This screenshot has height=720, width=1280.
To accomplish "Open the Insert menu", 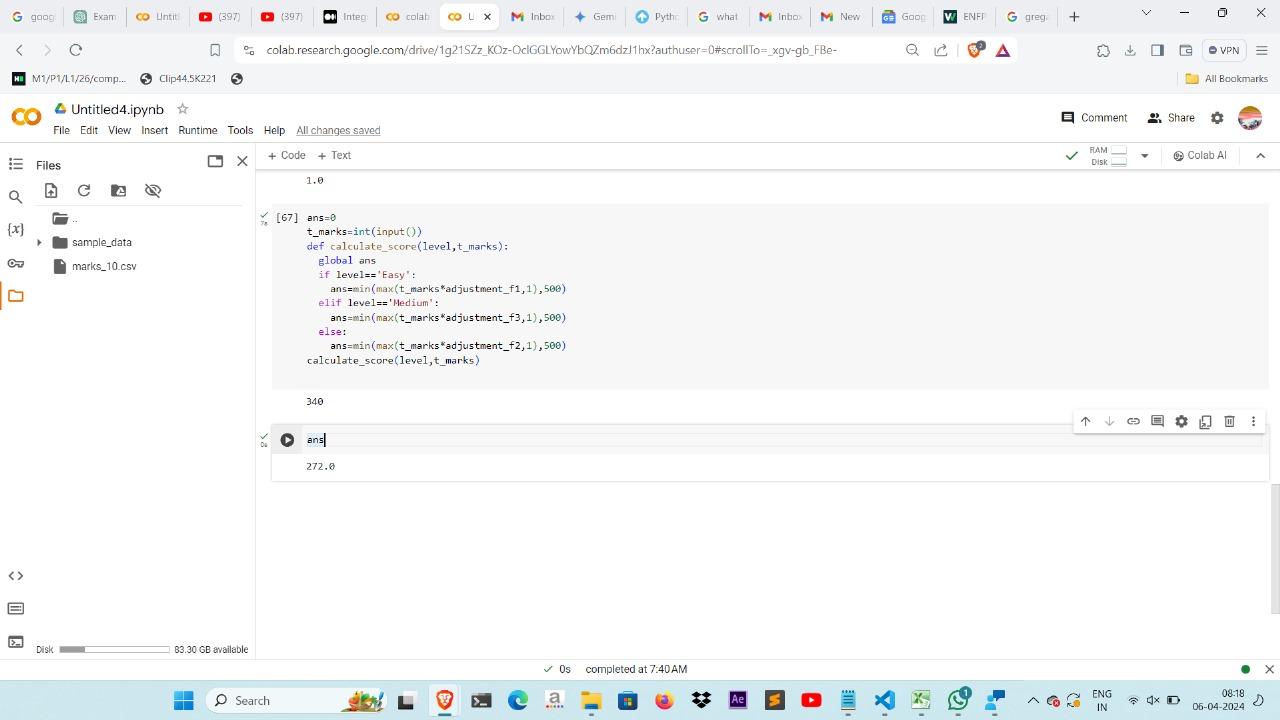I will (154, 130).
